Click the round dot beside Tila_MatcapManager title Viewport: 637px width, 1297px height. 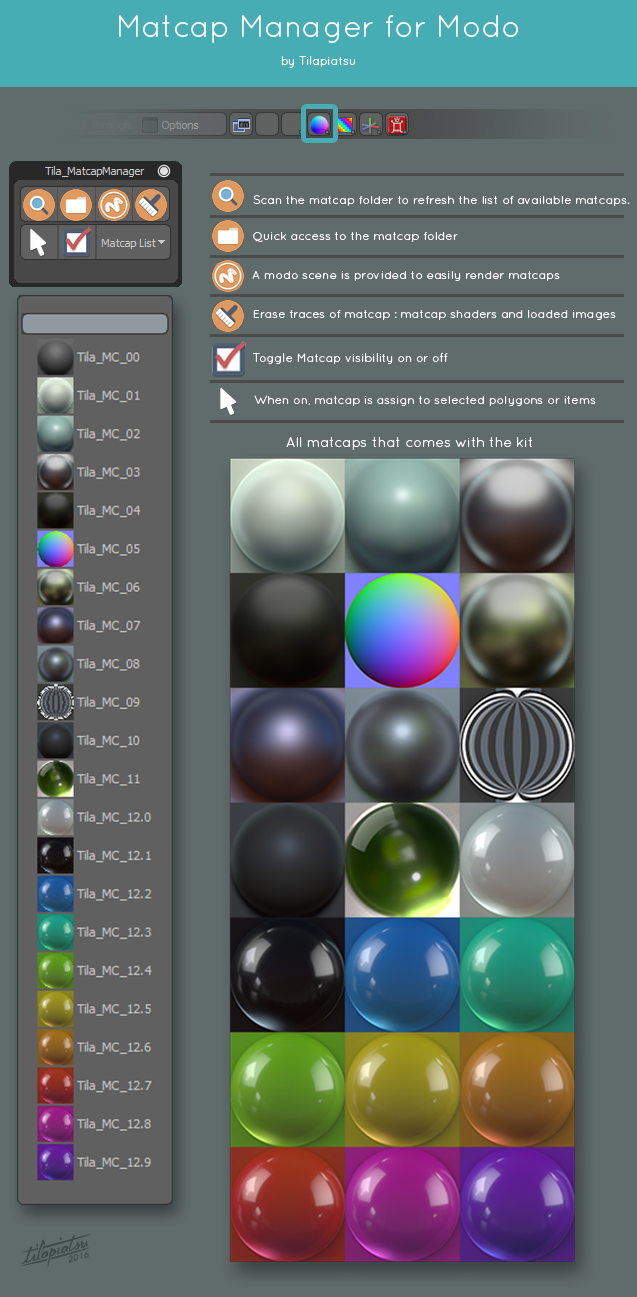pos(164,171)
